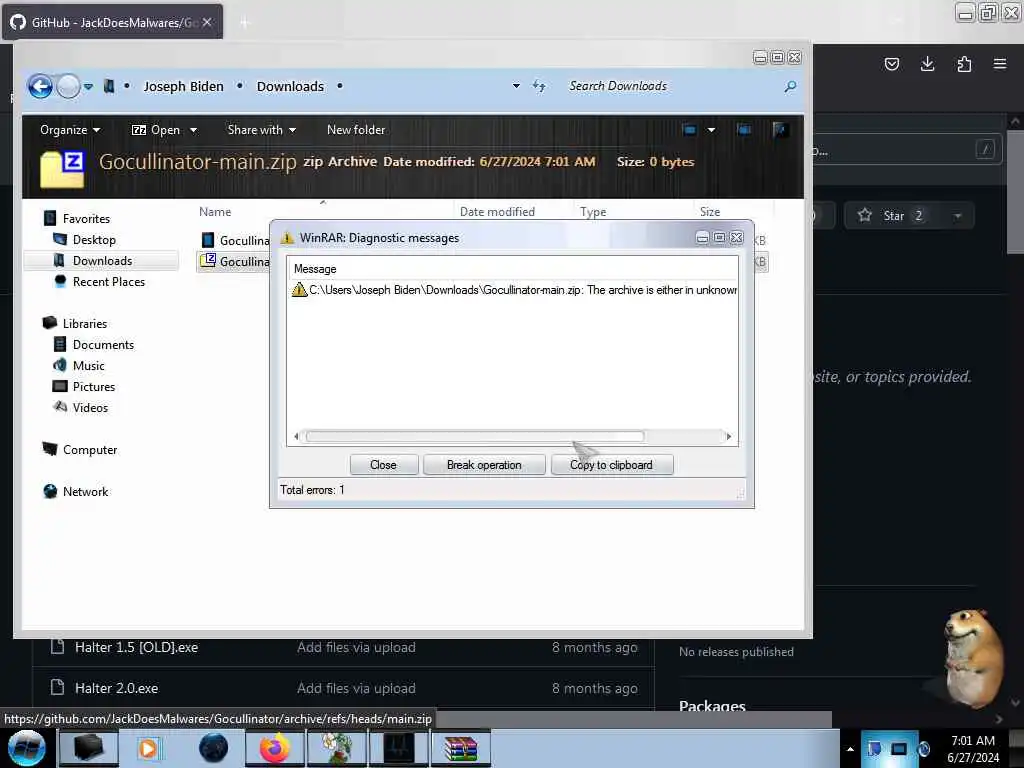Close the GitHub browser tab
This screenshot has width=1024, height=768.
click(207, 22)
